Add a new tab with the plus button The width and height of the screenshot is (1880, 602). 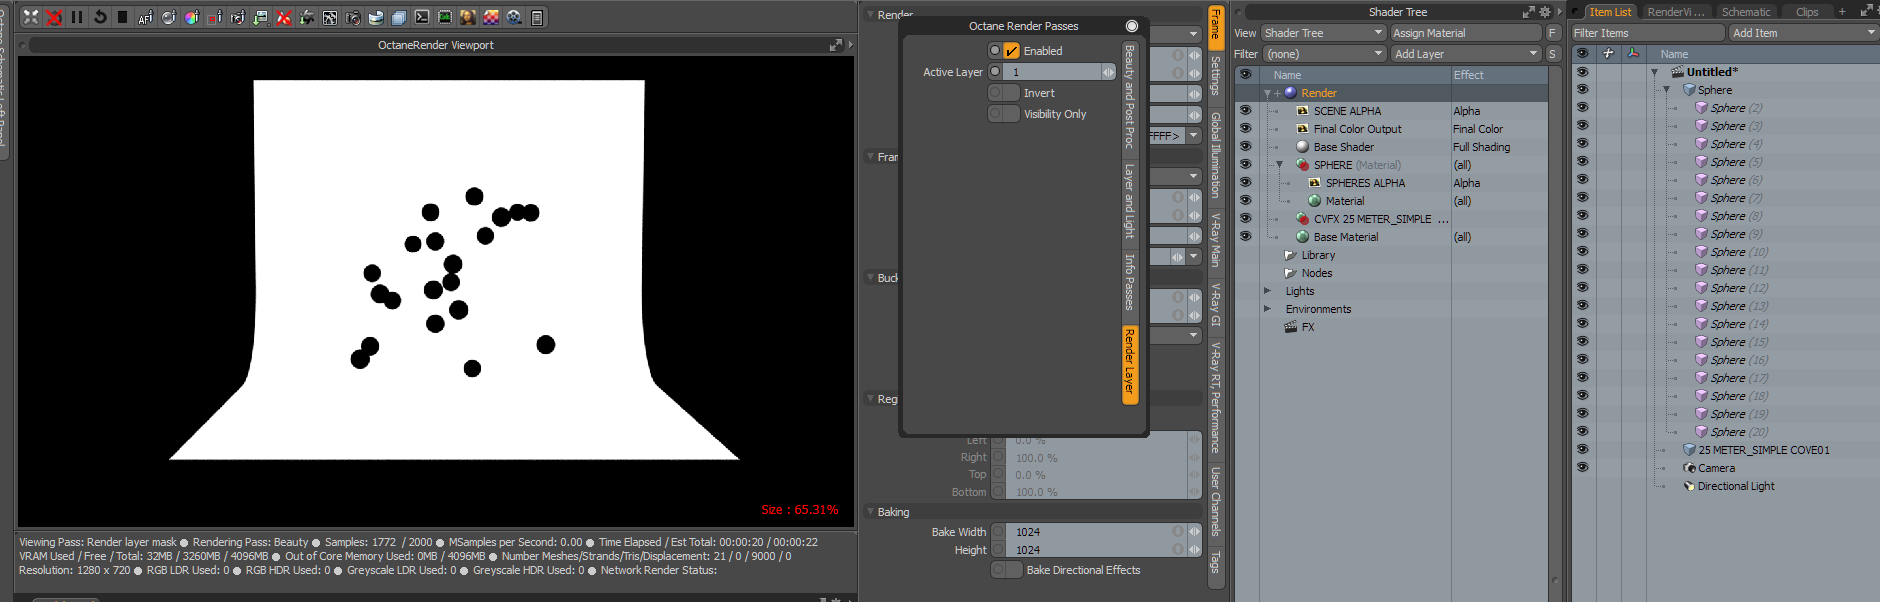click(1842, 12)
